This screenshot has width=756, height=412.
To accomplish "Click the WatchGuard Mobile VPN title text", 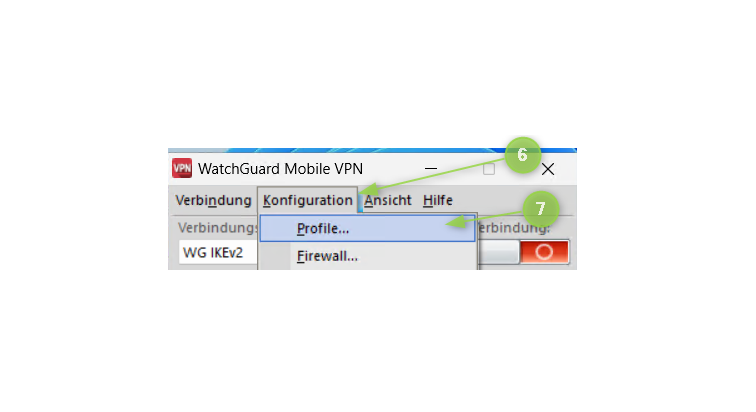I will click(280, 169).
